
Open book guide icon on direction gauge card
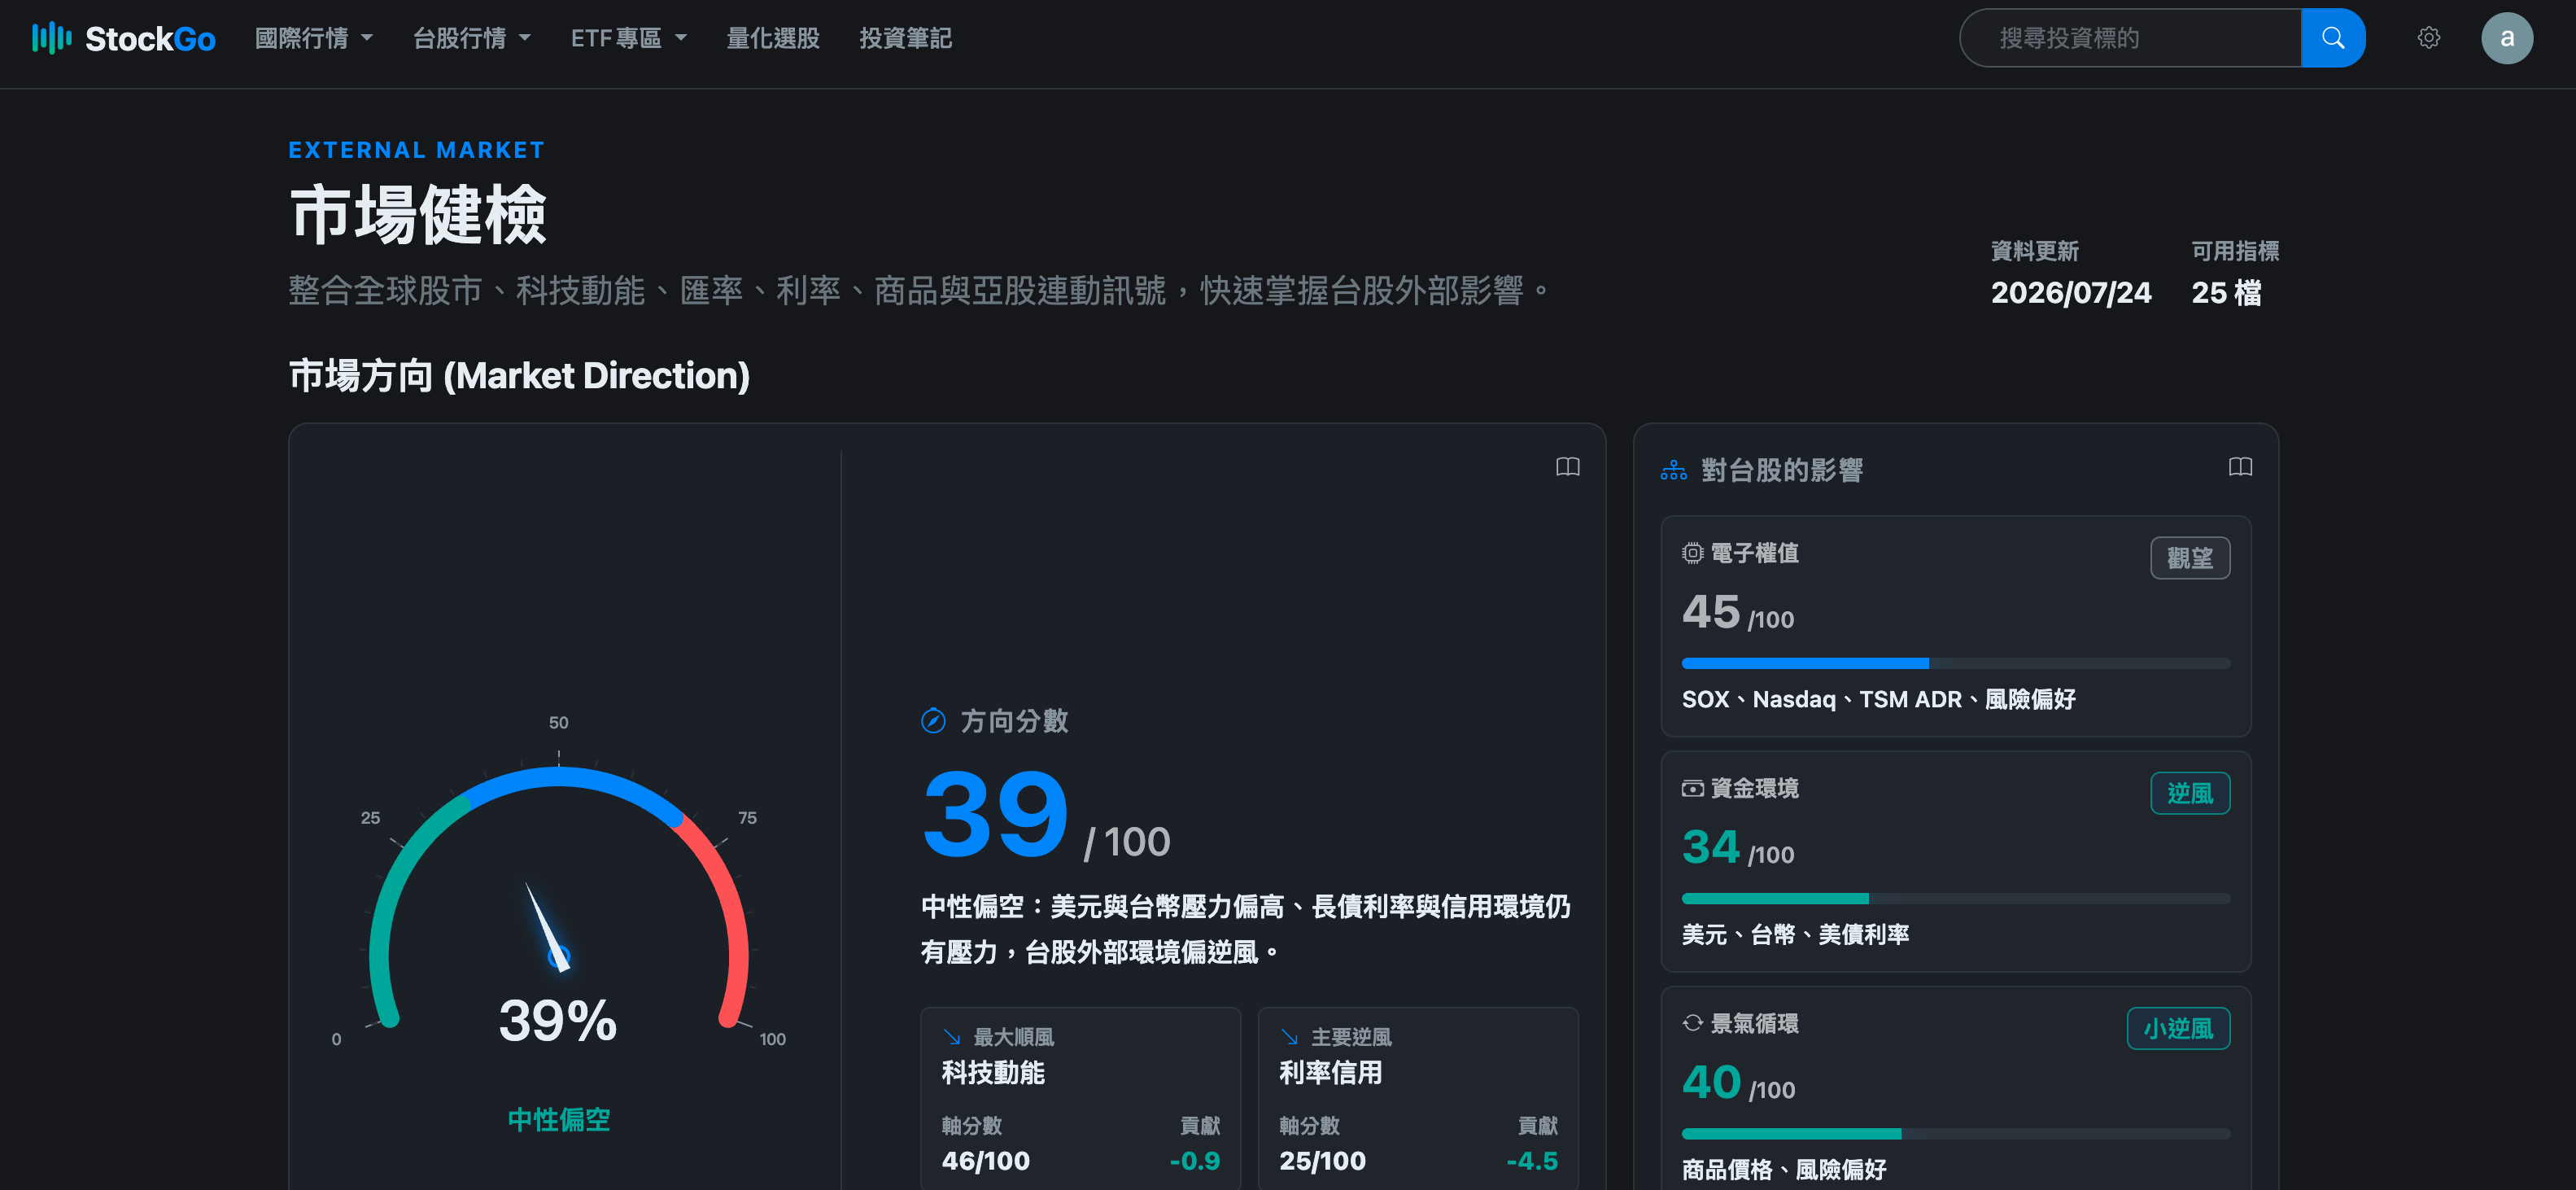(1567, 466)
